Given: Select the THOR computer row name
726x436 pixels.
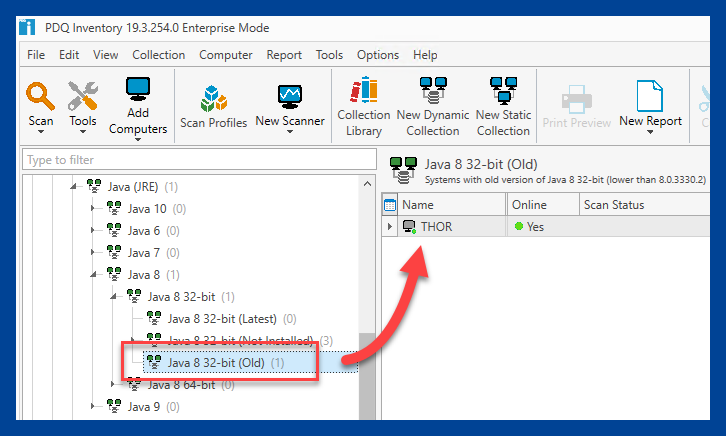Looking at the screenshot, I should pos(436,226).
